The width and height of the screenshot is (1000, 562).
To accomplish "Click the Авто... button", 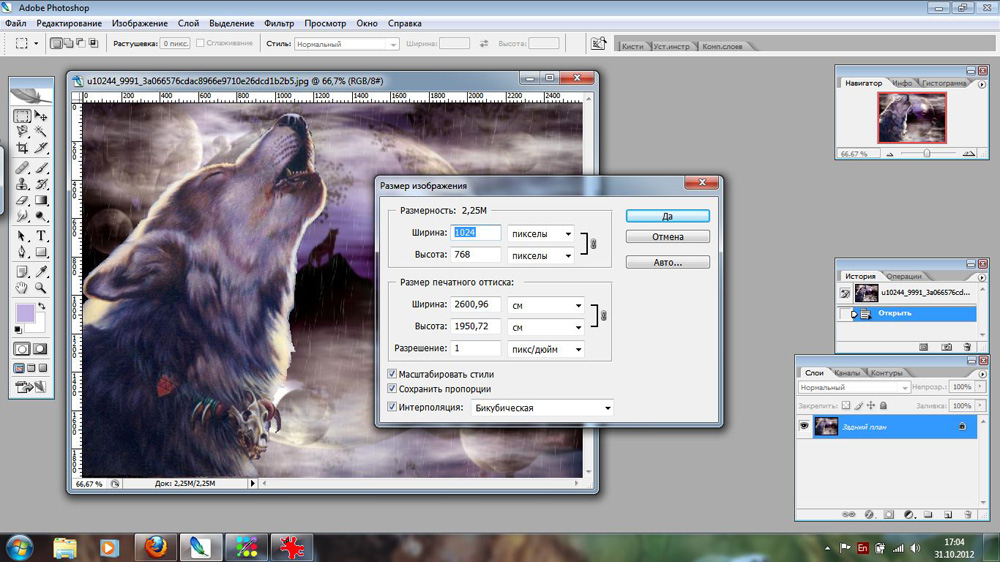I will click(668, 262).
